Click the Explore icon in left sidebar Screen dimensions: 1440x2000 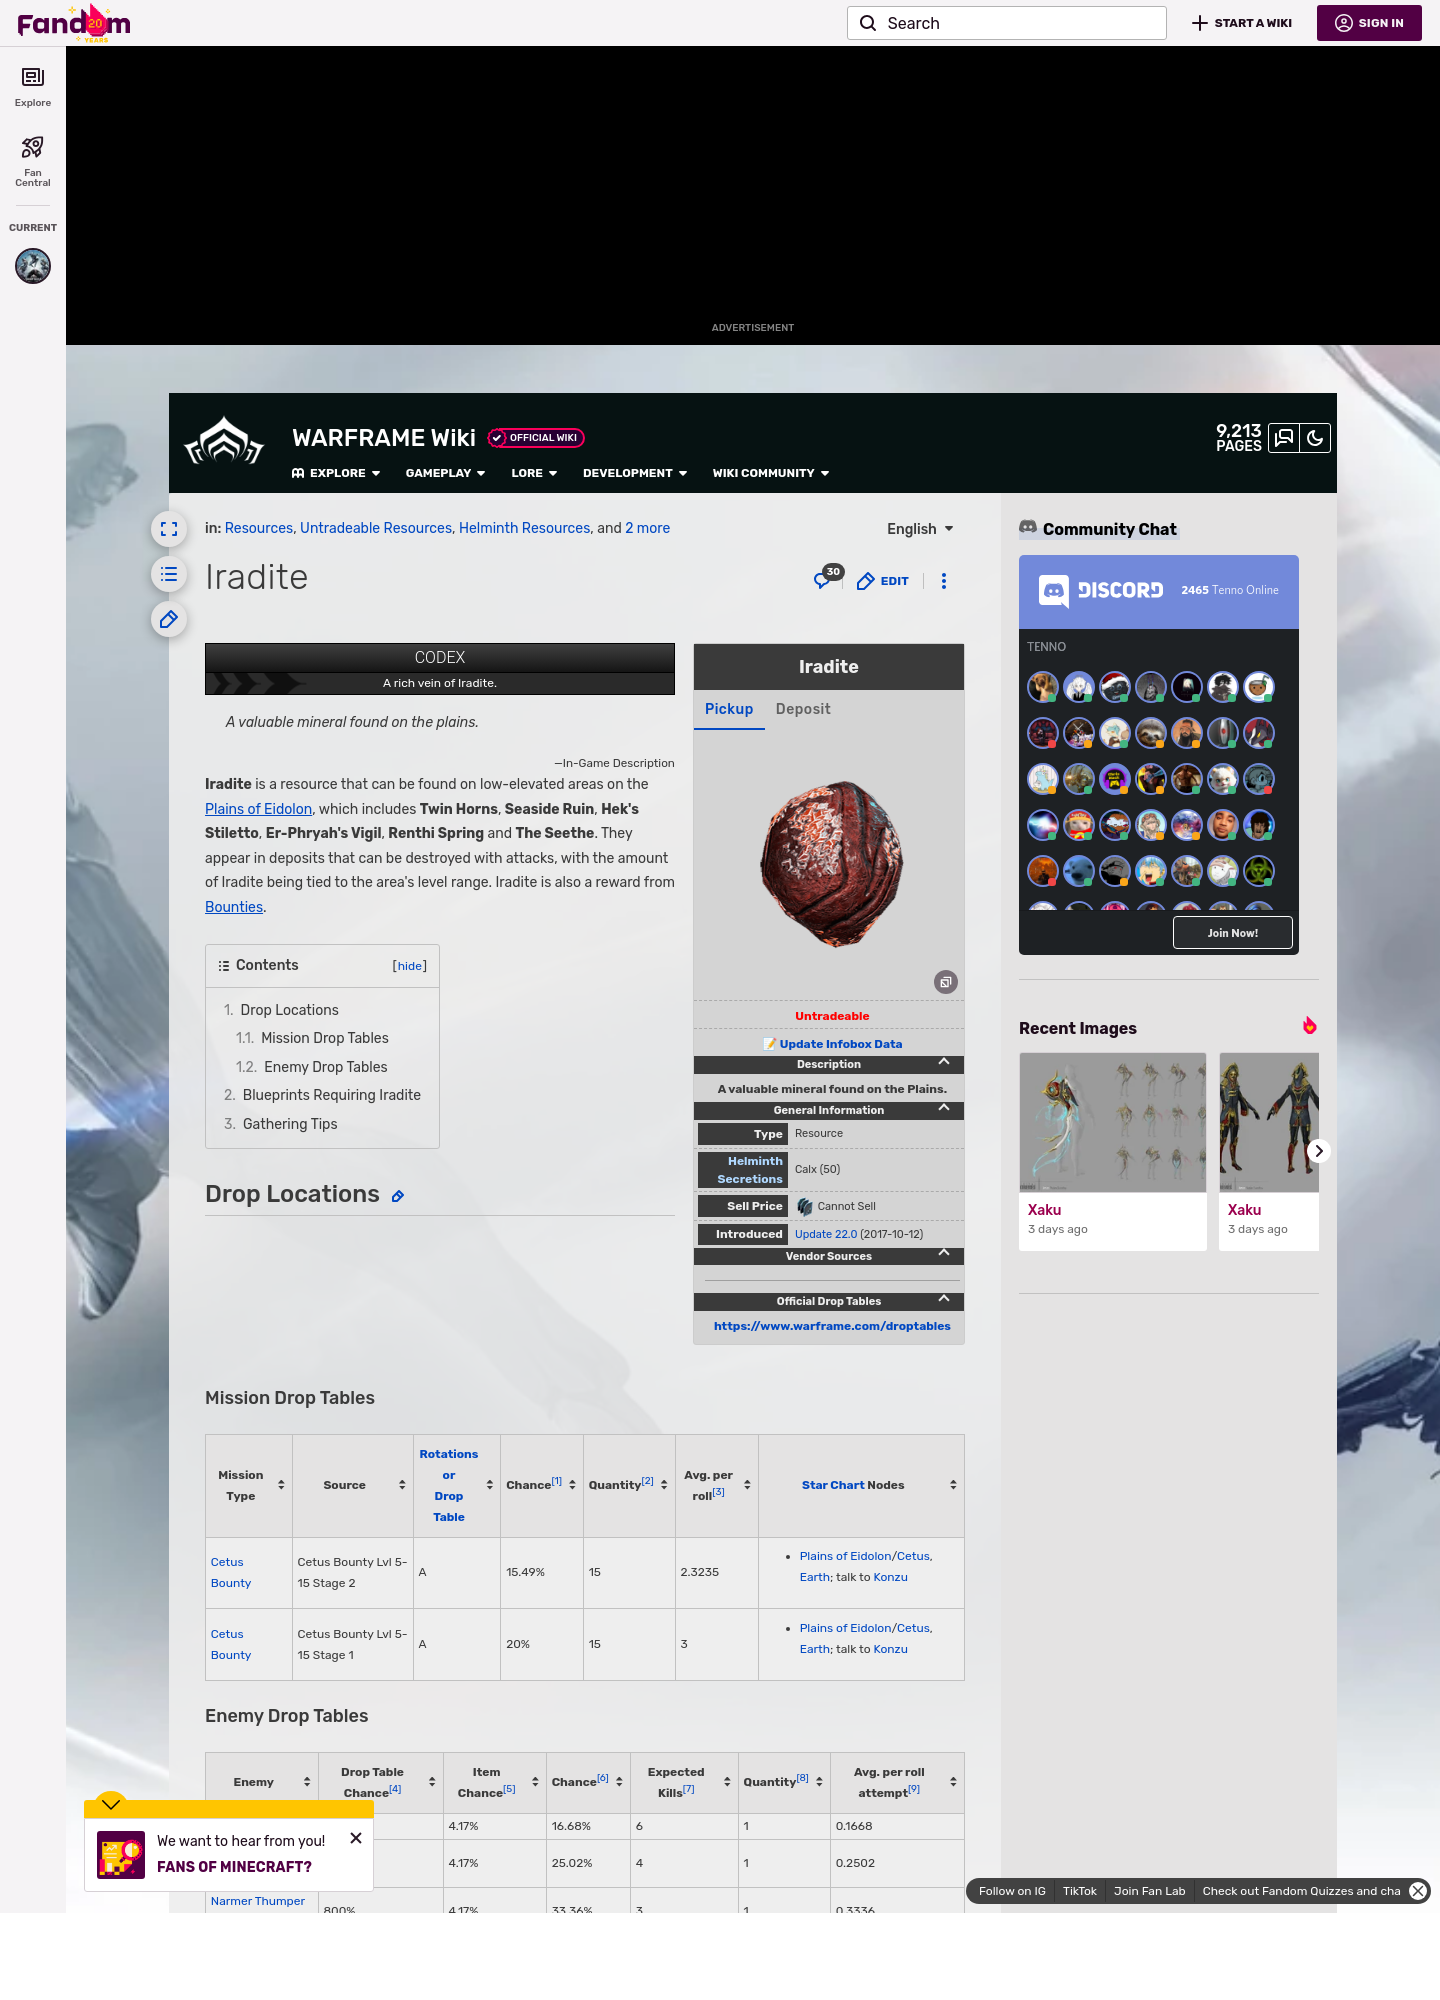pos(33,78)
